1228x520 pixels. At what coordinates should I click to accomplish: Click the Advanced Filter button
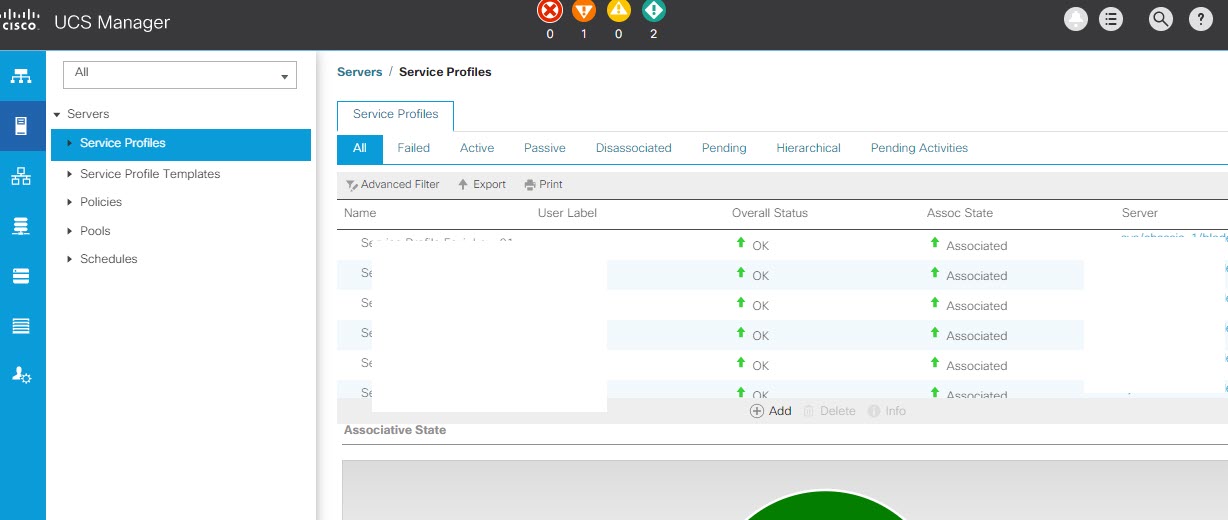393,185
